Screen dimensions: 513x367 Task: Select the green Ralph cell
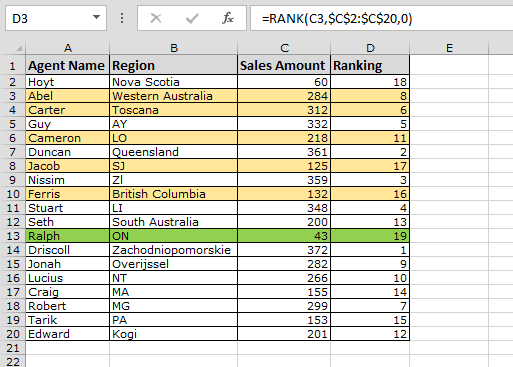point(68,236)
